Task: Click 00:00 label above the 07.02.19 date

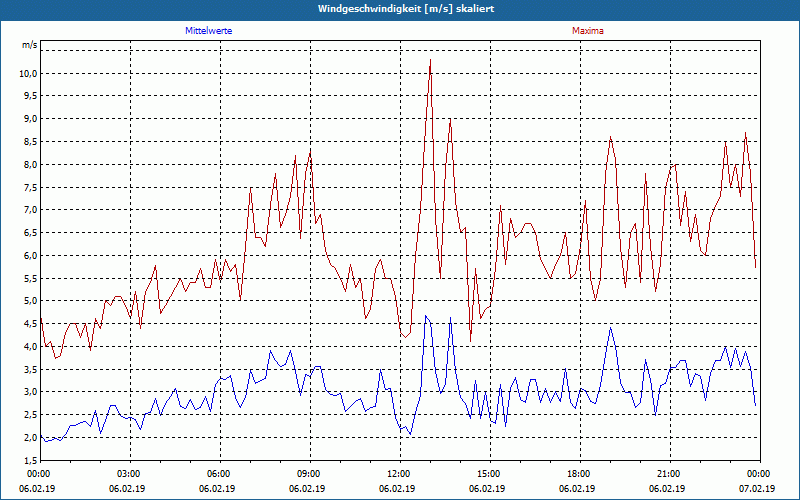Action: [x=760, y=474]
